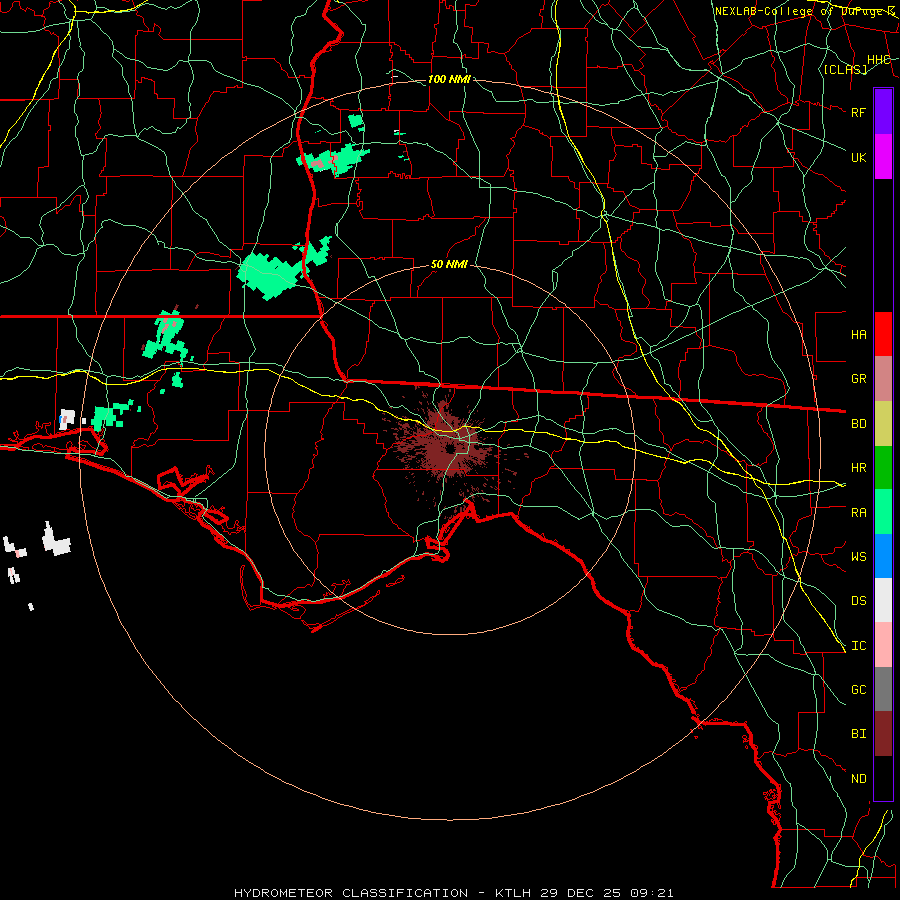Viewport: 900px width, 900px height.
Task: Click the UK legend label
Action: pos(859,157)
